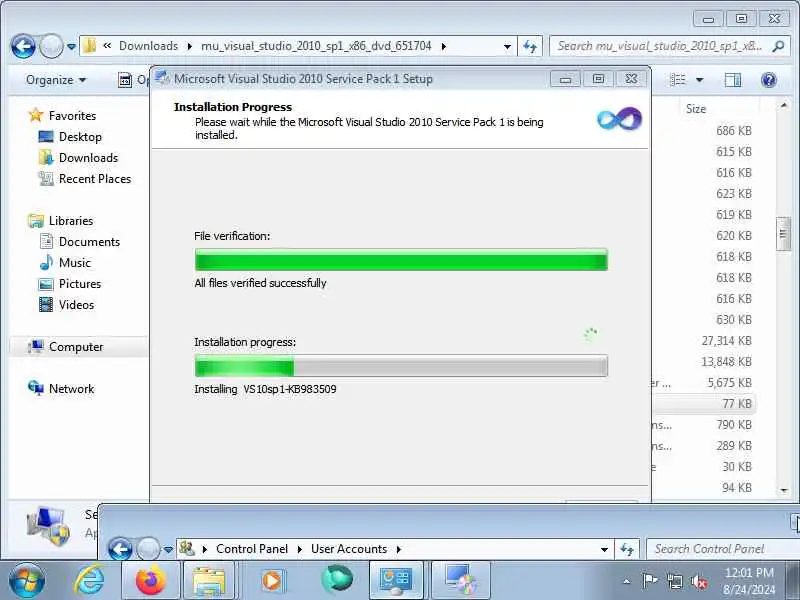Click the Setup window title bar icon
This screenshot has width=800, height=600.
[x=162, y=78]
